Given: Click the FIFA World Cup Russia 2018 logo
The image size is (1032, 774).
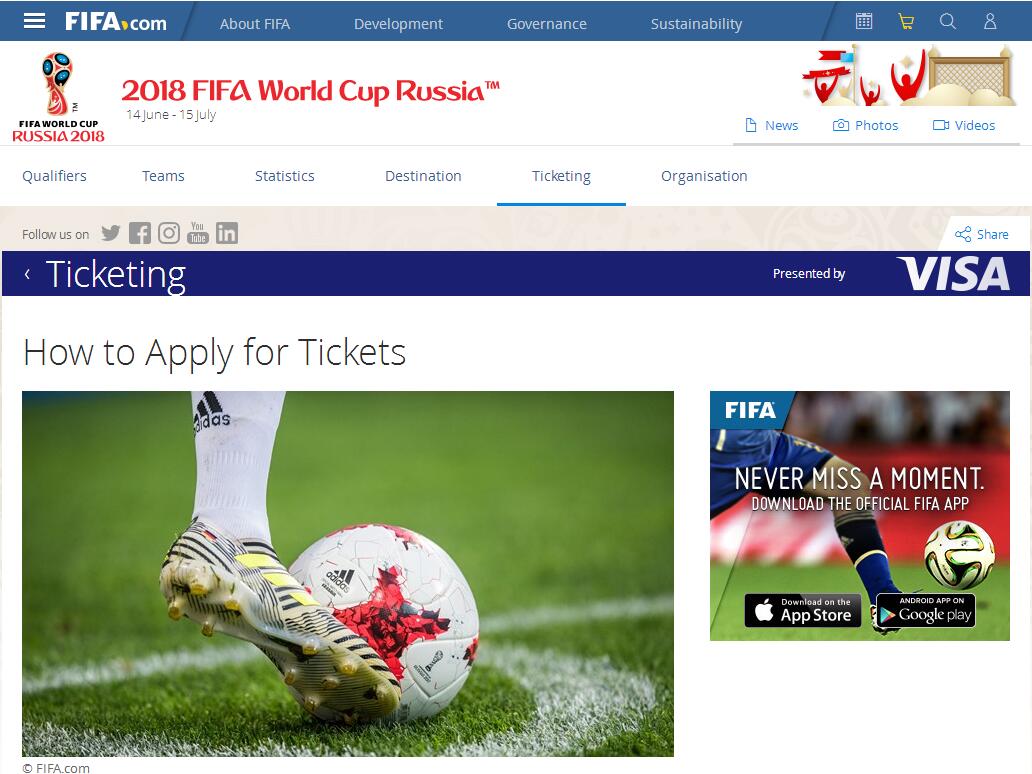Looking at the screenshot, I should 58,97.
